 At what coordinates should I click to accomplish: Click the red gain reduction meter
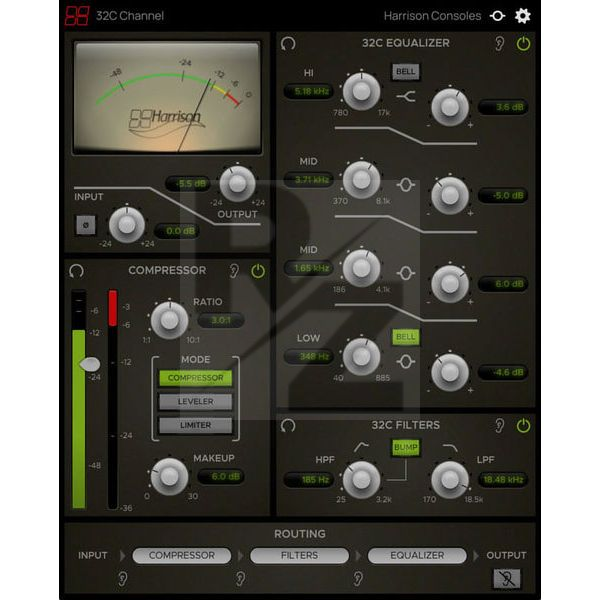112,399
